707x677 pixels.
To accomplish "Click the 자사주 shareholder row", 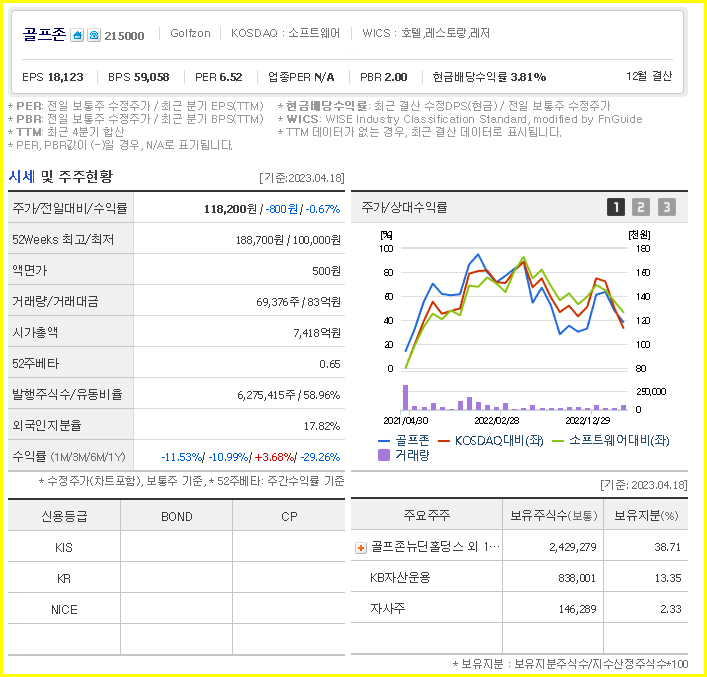I will (519, 609).
